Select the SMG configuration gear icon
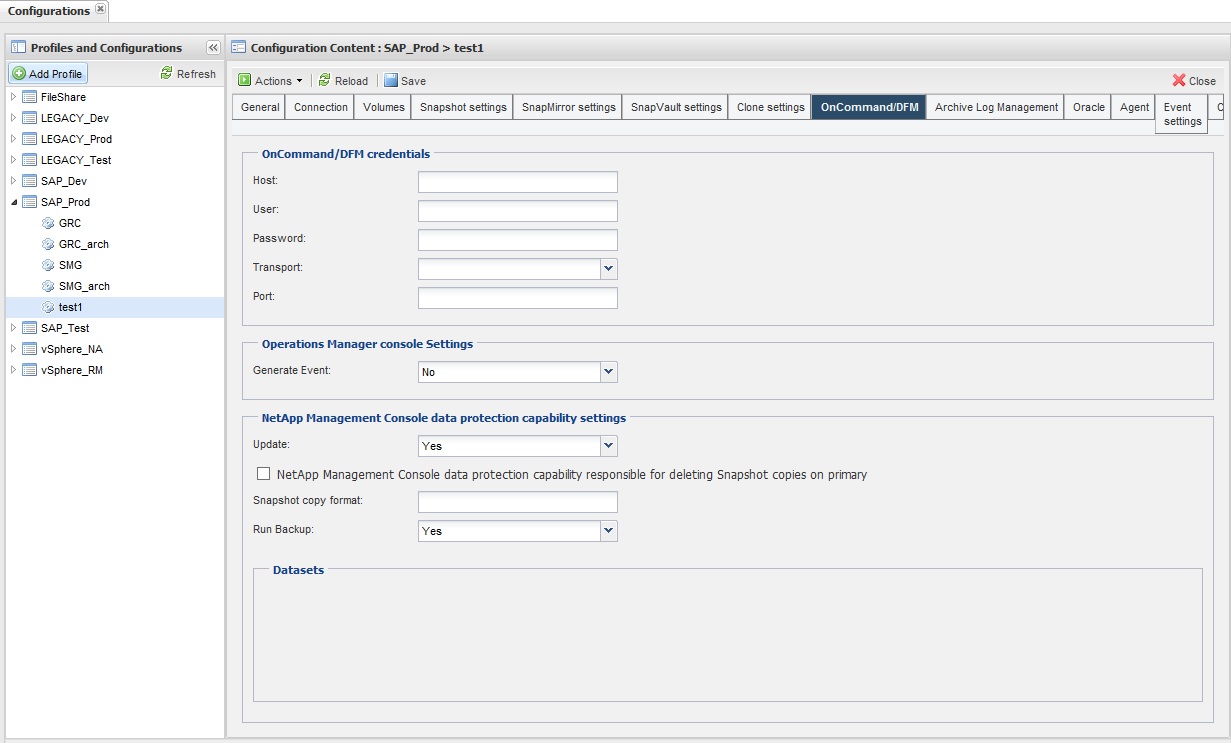The width and height of the screenshot is (1231, 743). click(x=48, y=265)
